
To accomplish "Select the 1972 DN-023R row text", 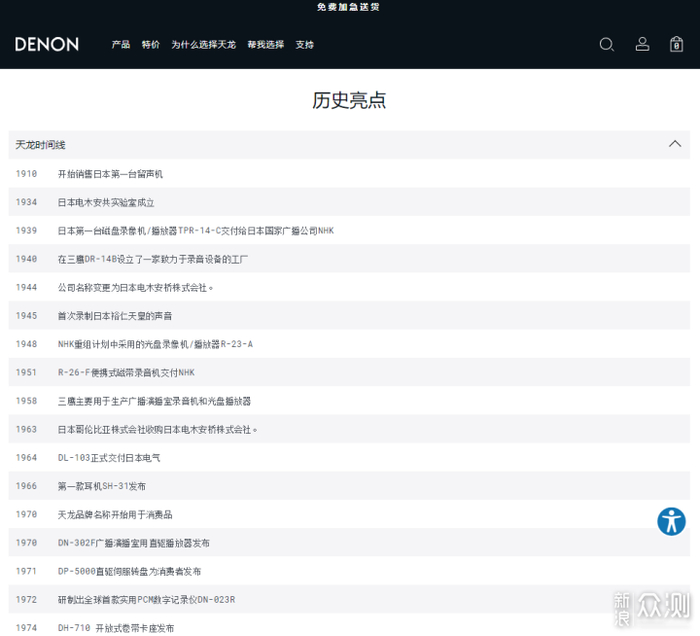I will pyautogui.click(x=146, y=599).
